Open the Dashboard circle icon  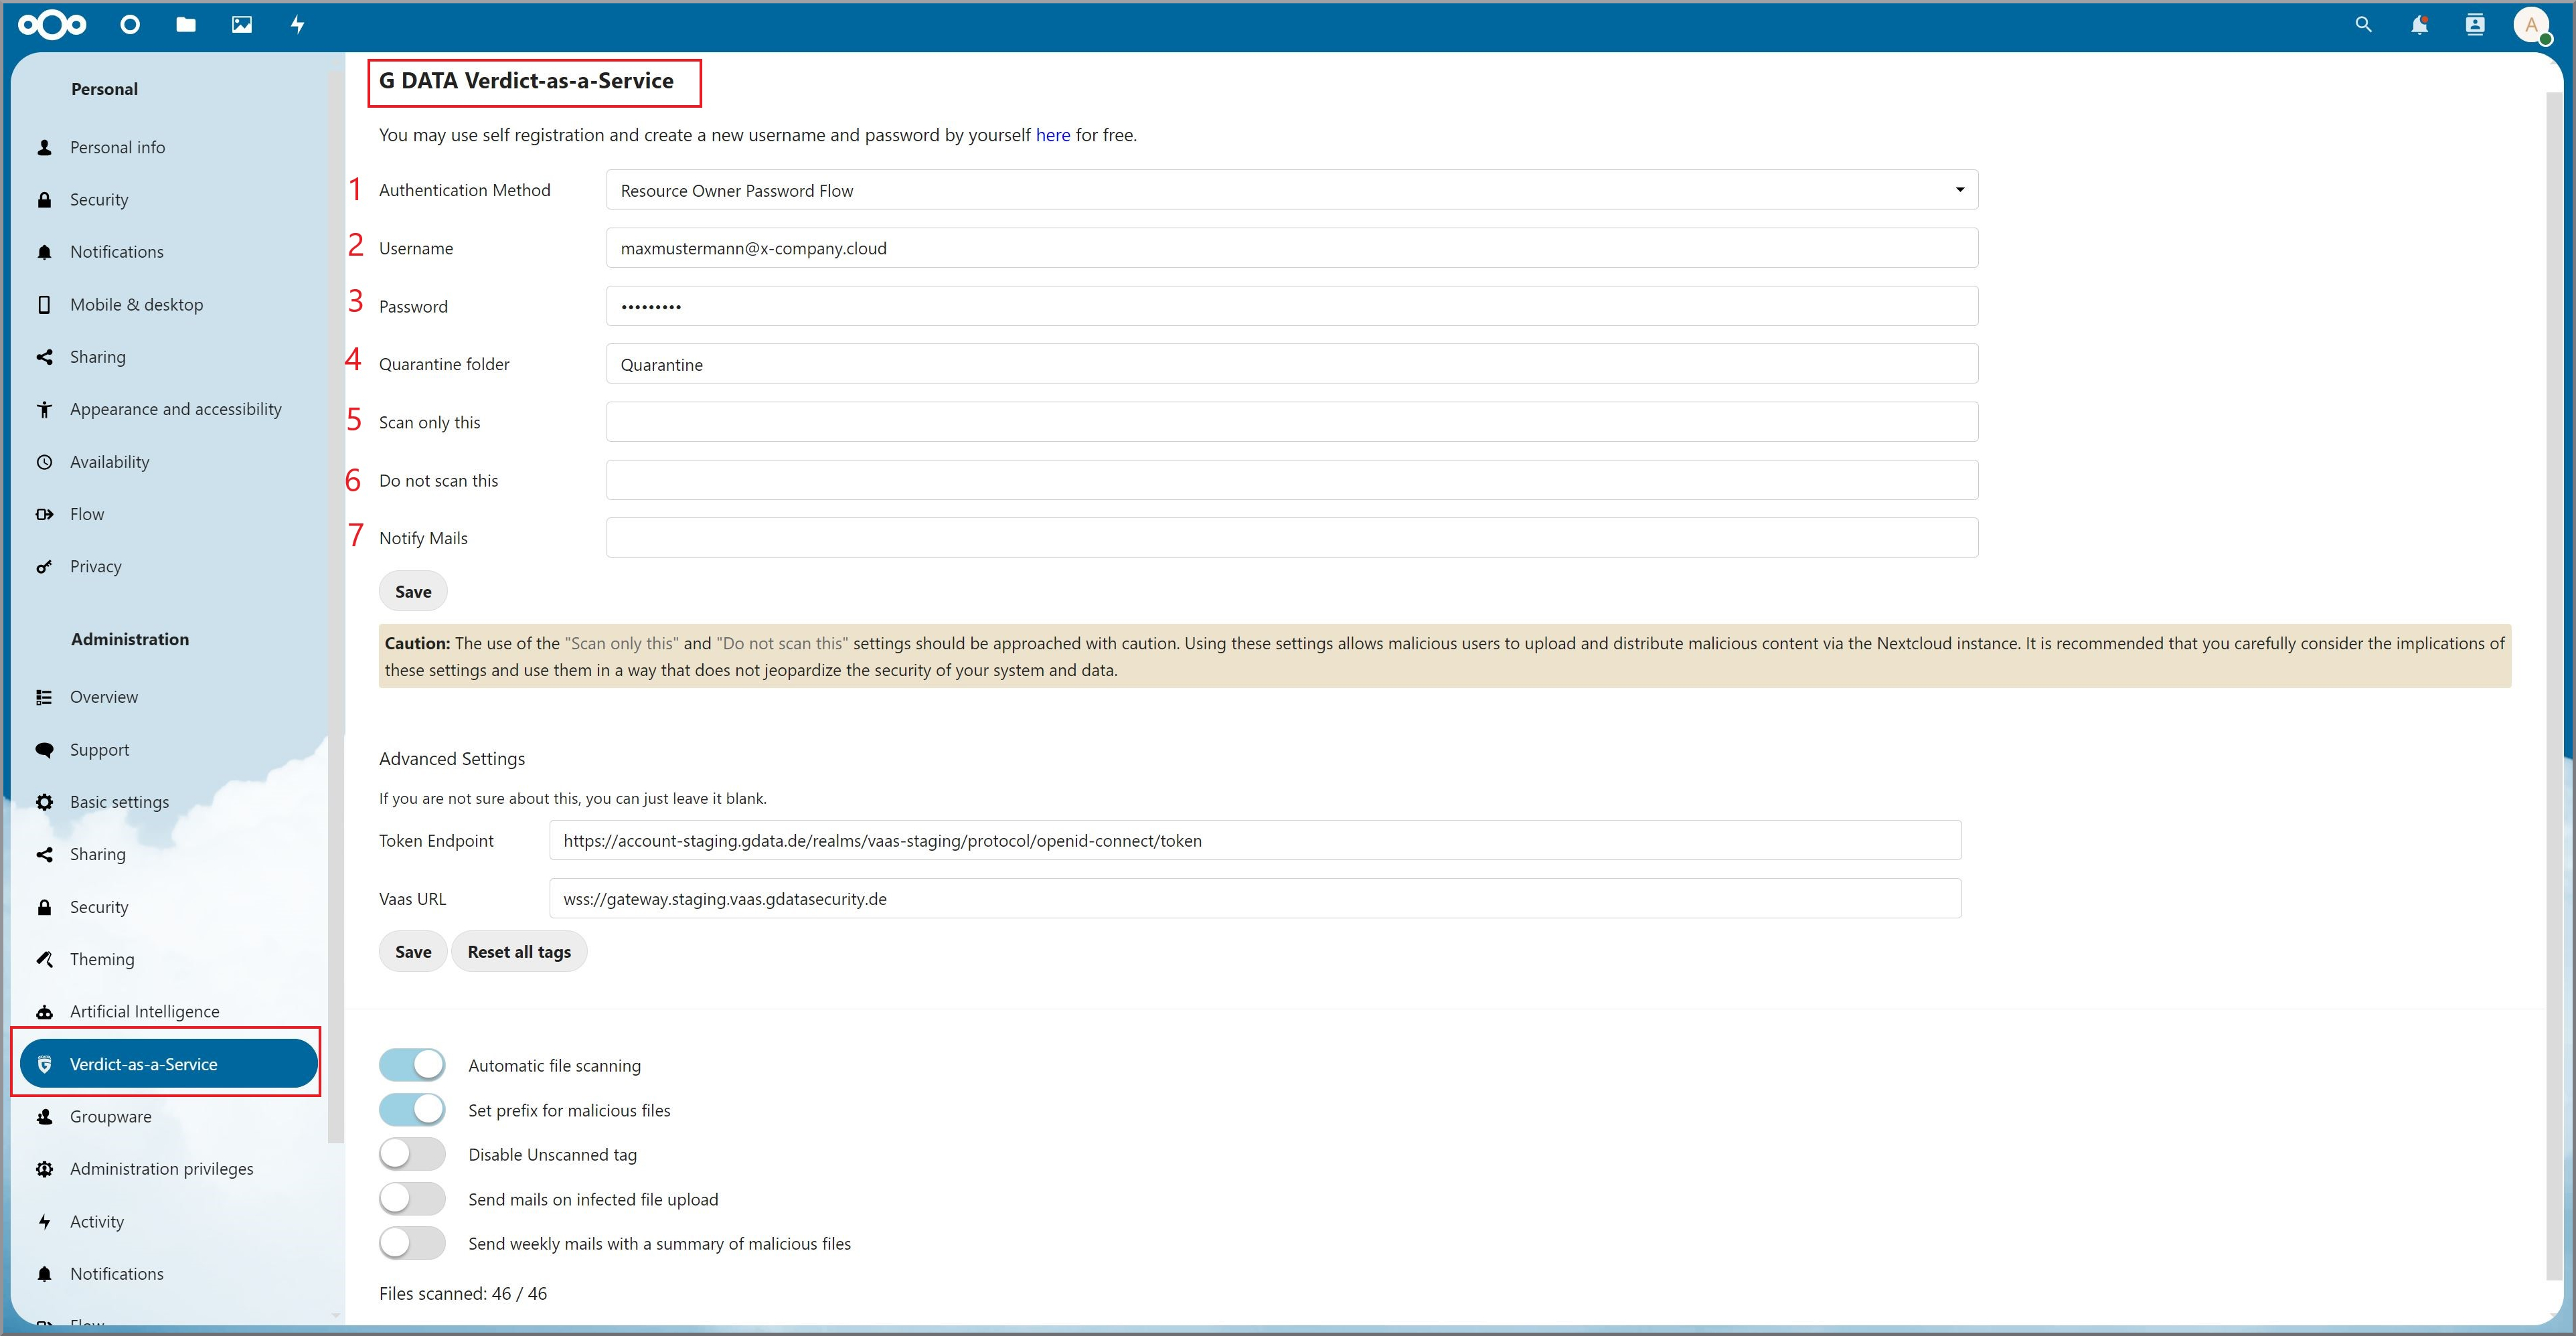pyautogui.click(x=130, y=25)
